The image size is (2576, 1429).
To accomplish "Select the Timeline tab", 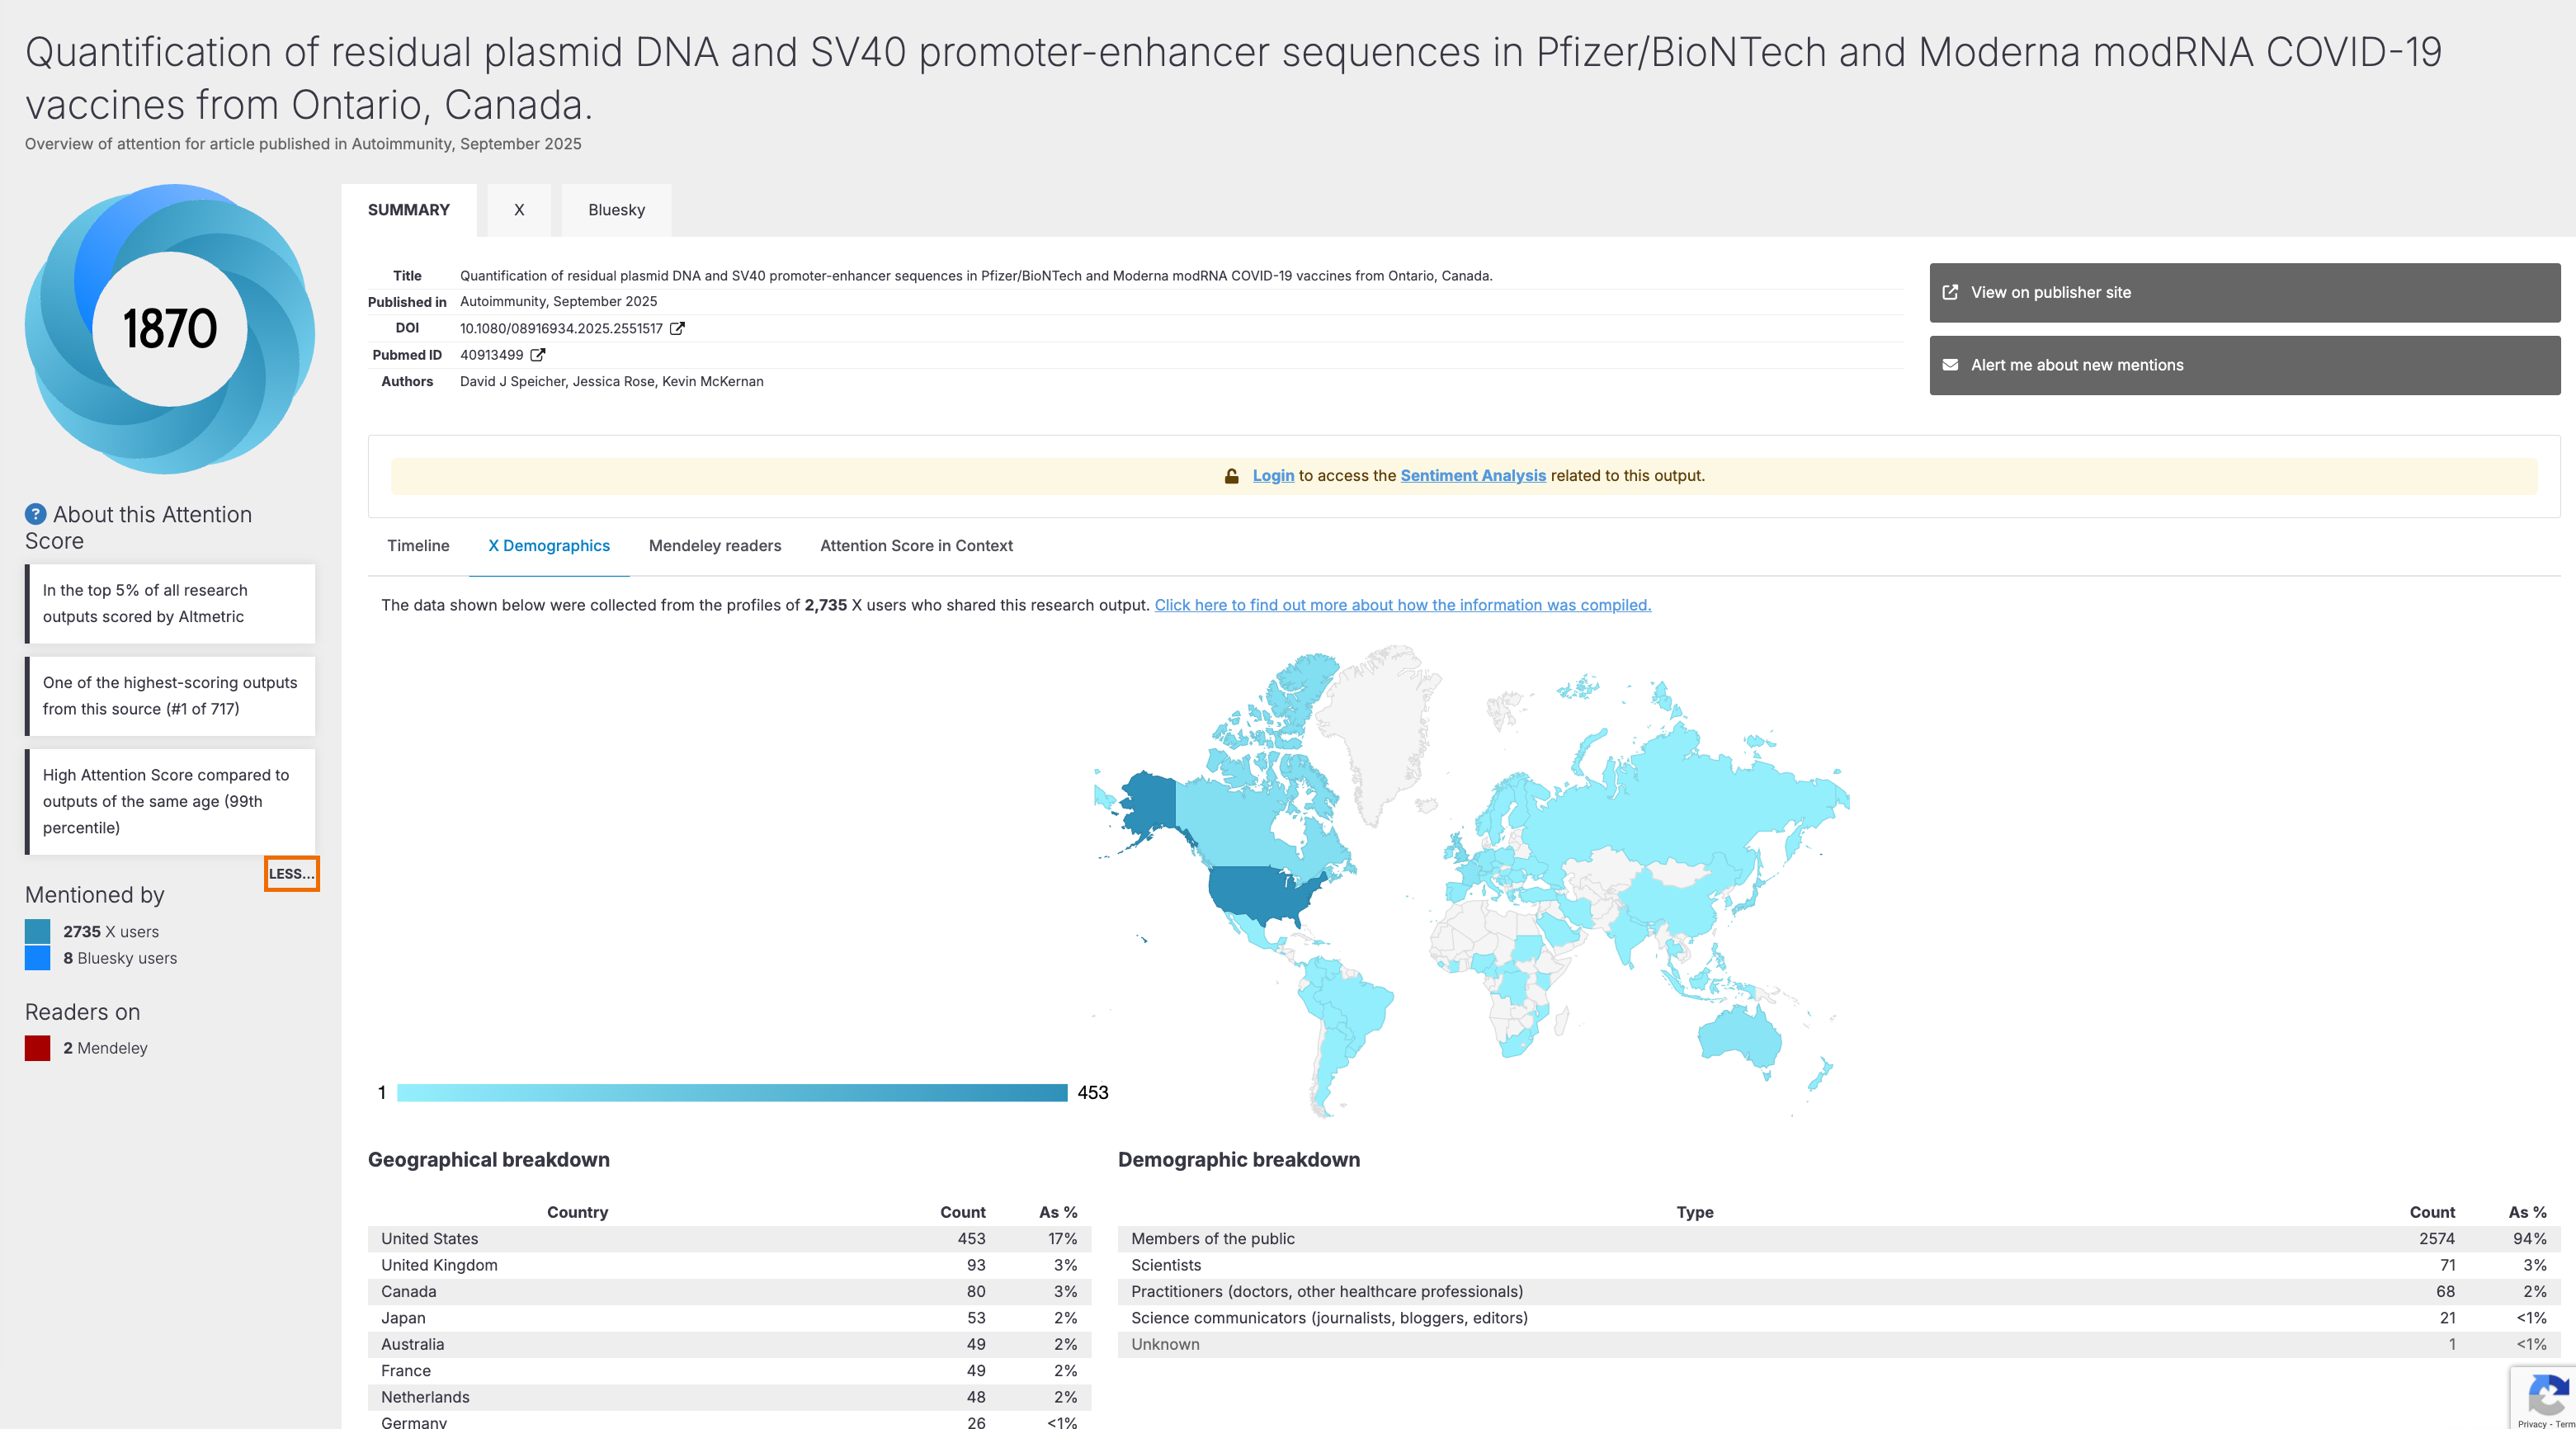I will (x=418, y=545).
